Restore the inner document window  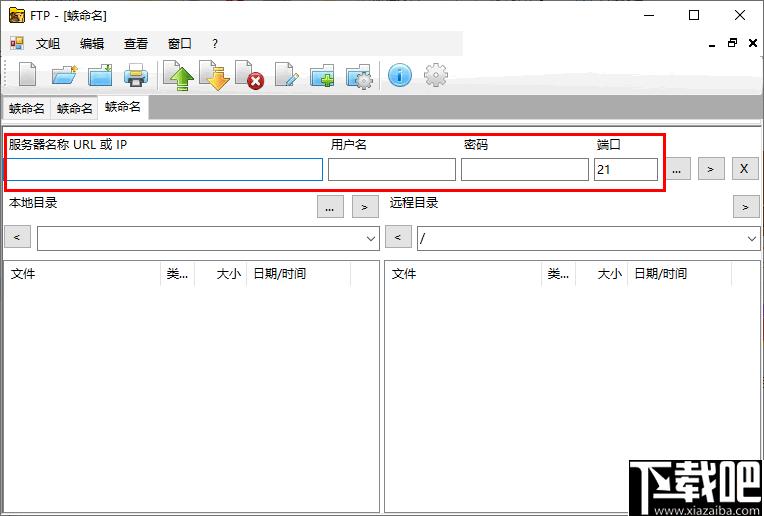point(732,43)
